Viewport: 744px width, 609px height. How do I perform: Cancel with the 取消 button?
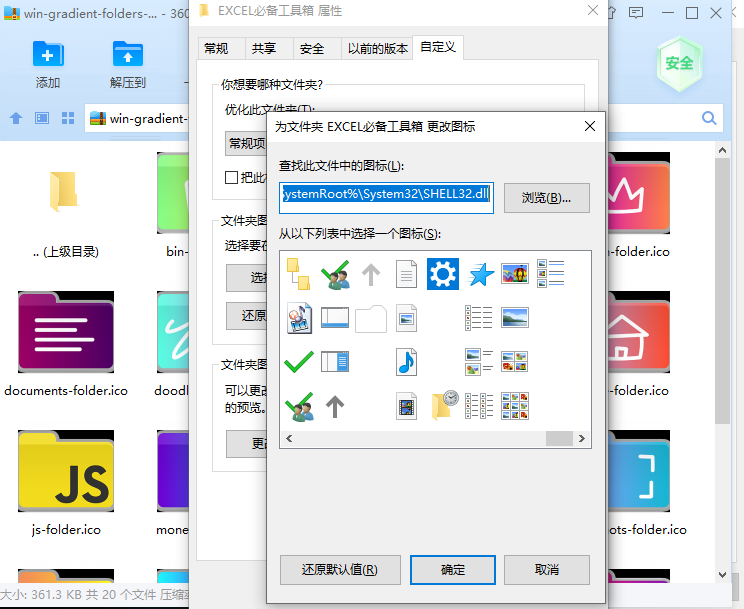(547, 570)
